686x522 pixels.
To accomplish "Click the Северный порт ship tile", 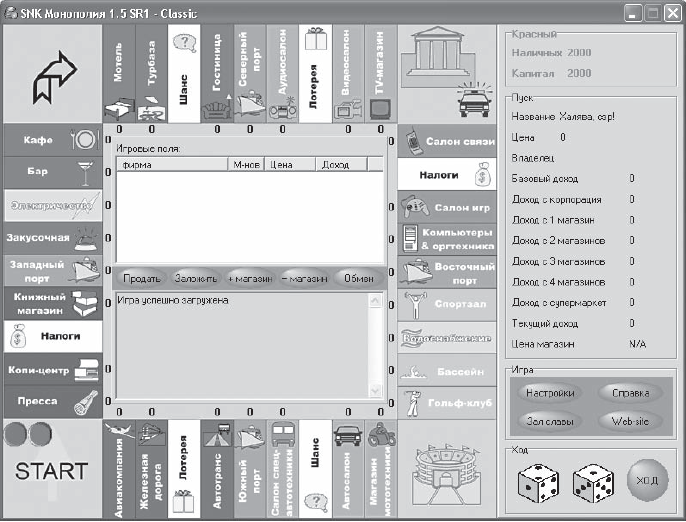I will [250, 74].
